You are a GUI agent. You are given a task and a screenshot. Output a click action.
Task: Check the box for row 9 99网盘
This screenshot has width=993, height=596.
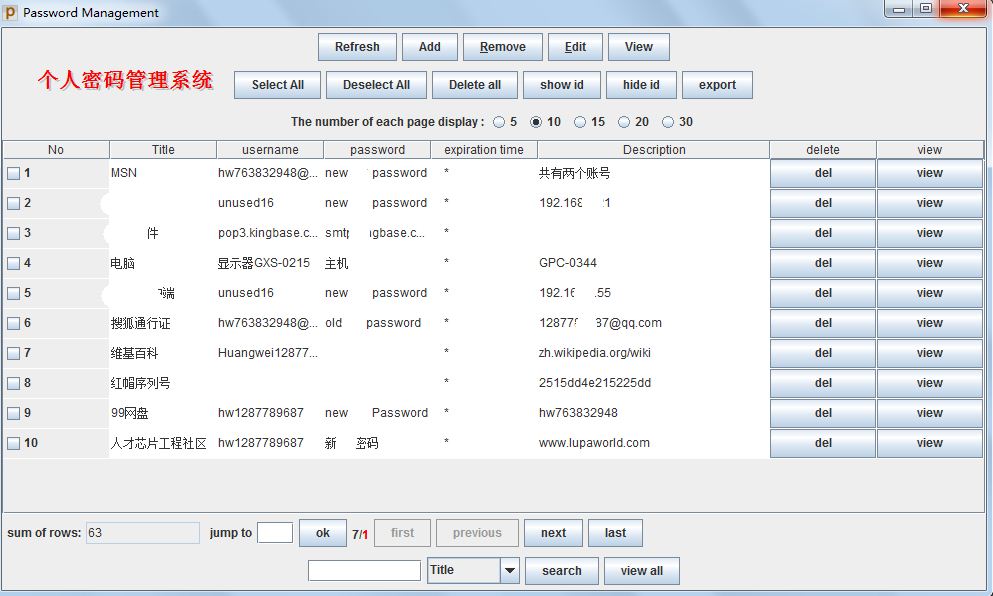tap(13, 414)
